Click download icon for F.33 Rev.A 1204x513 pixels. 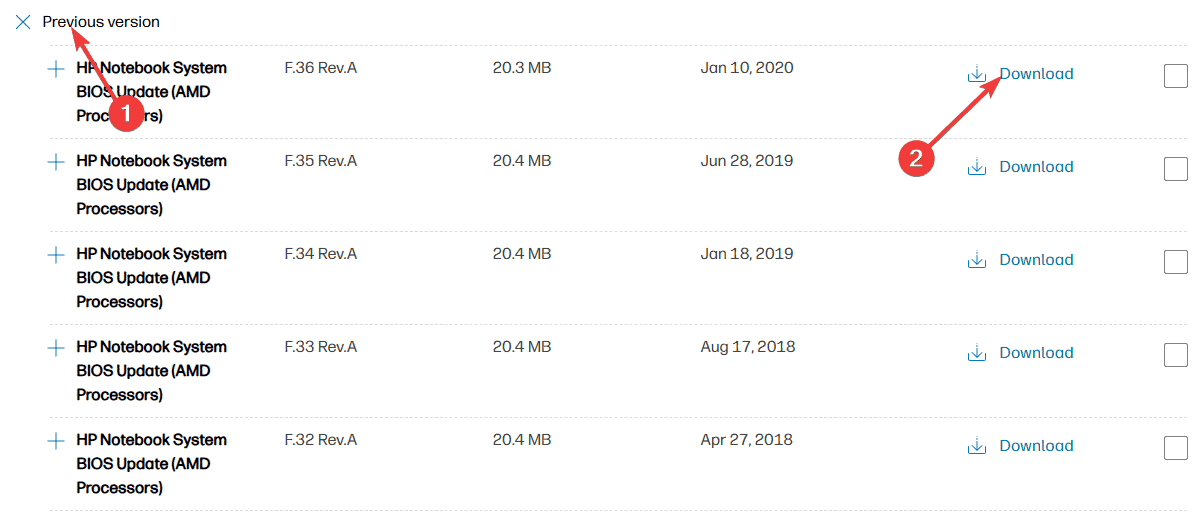click(977, 353)
